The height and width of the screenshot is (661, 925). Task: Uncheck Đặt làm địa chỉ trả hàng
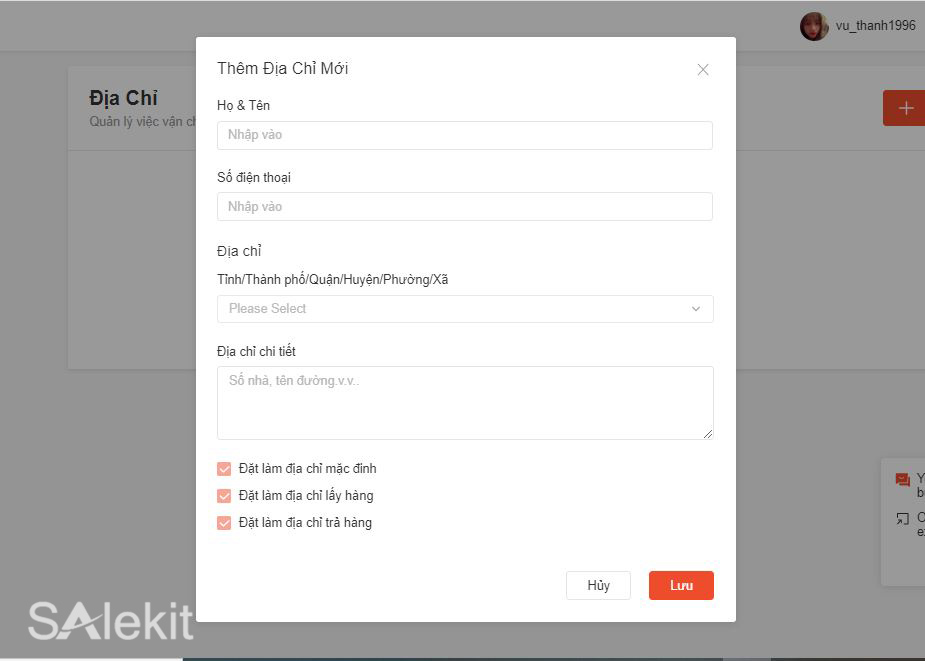tap(224, 522)
